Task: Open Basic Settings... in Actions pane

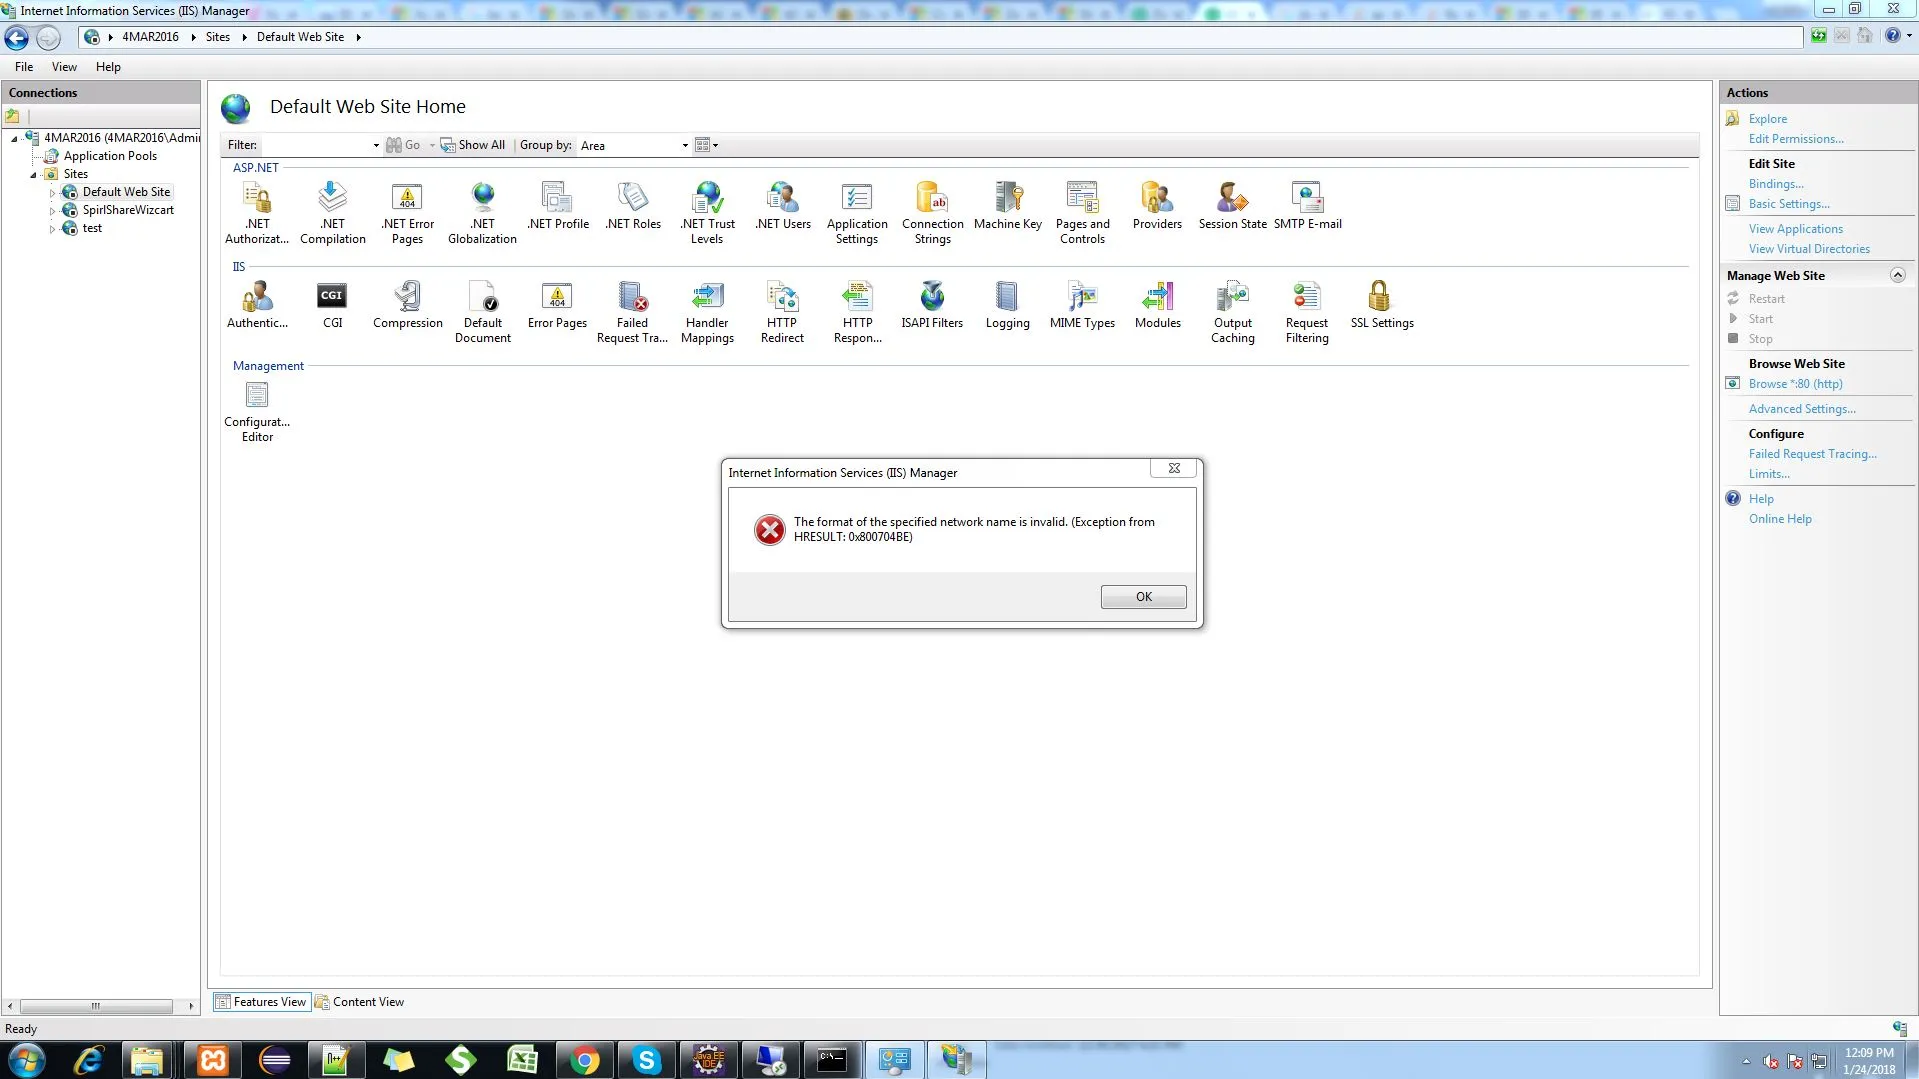Action: [1789, 204]
